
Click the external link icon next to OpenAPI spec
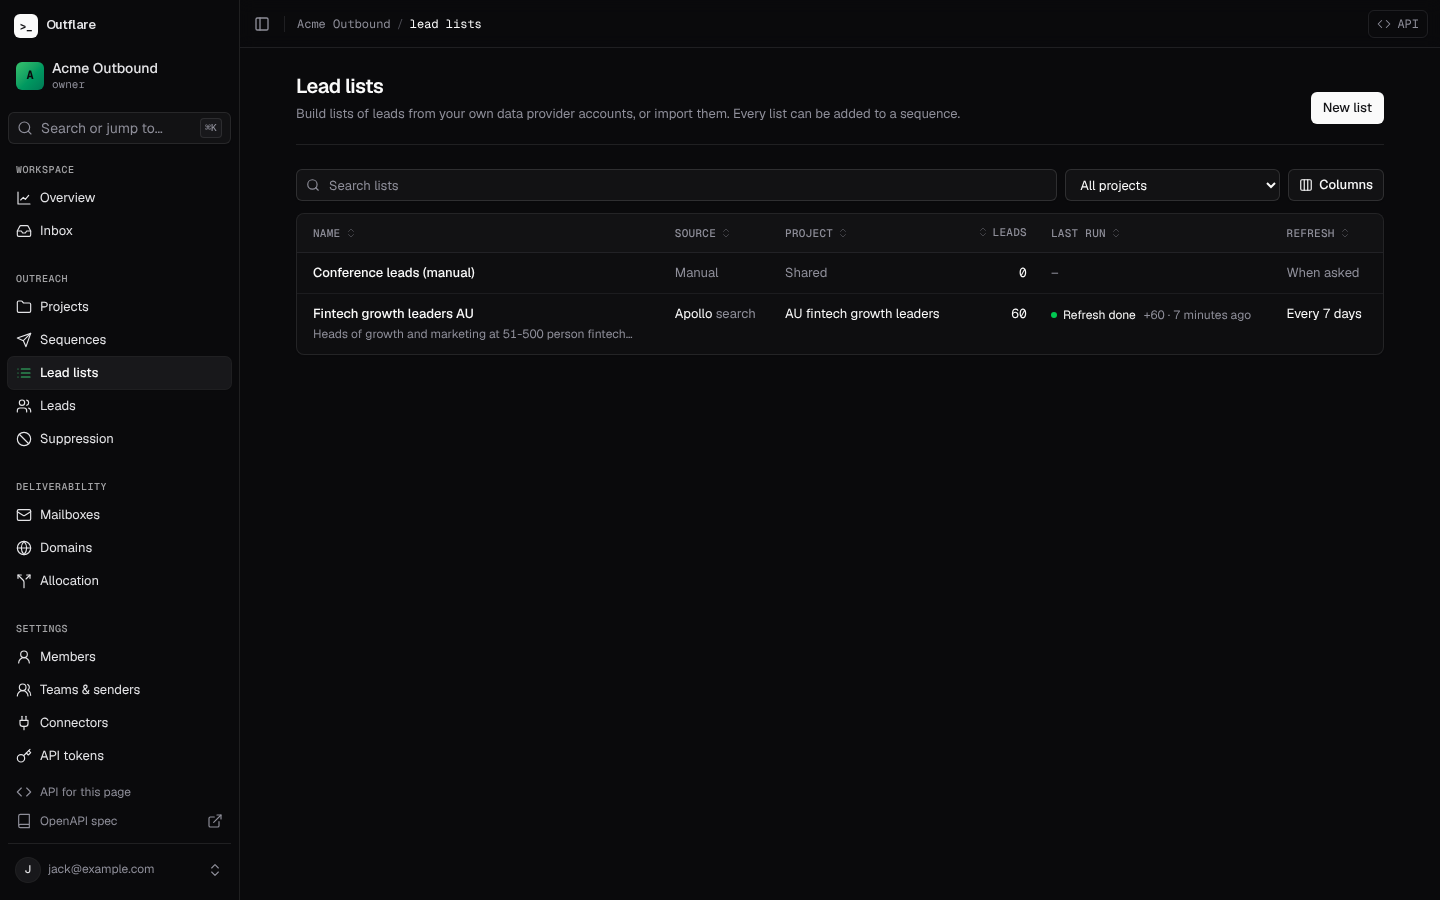tap(215, 821)
